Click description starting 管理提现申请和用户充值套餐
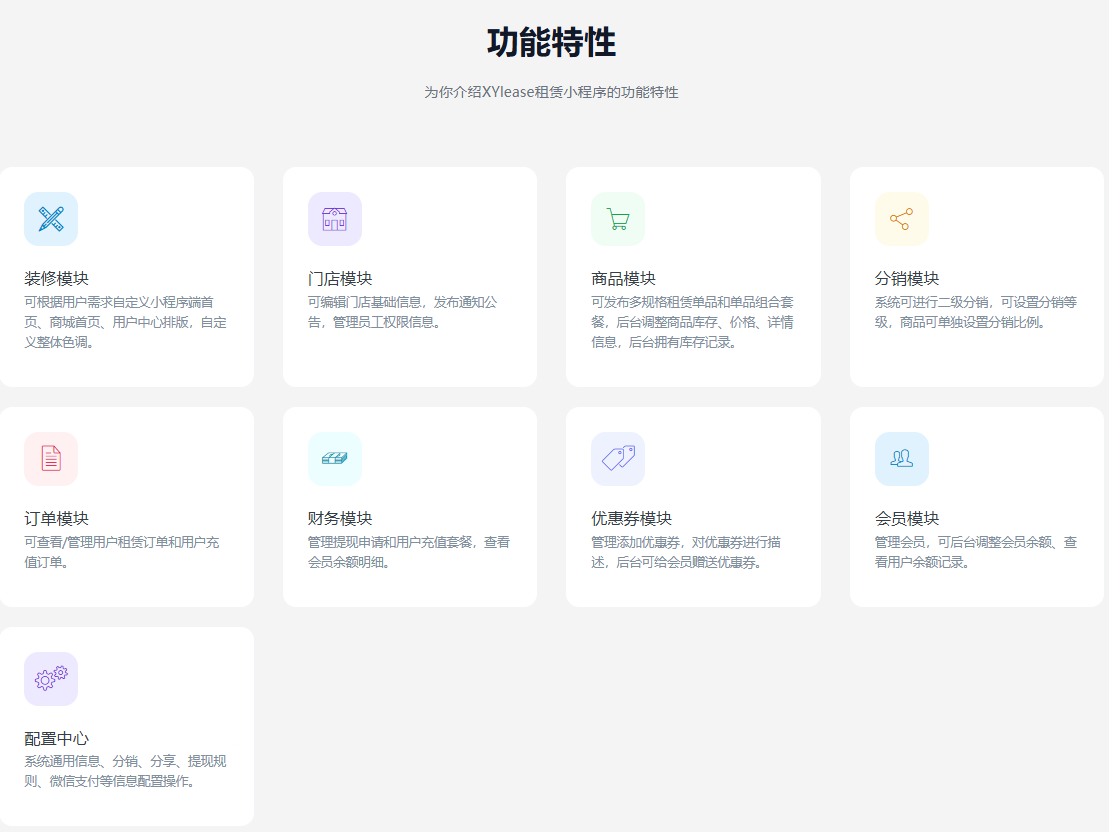This screenshot has height=832, width=1109. 409,552
